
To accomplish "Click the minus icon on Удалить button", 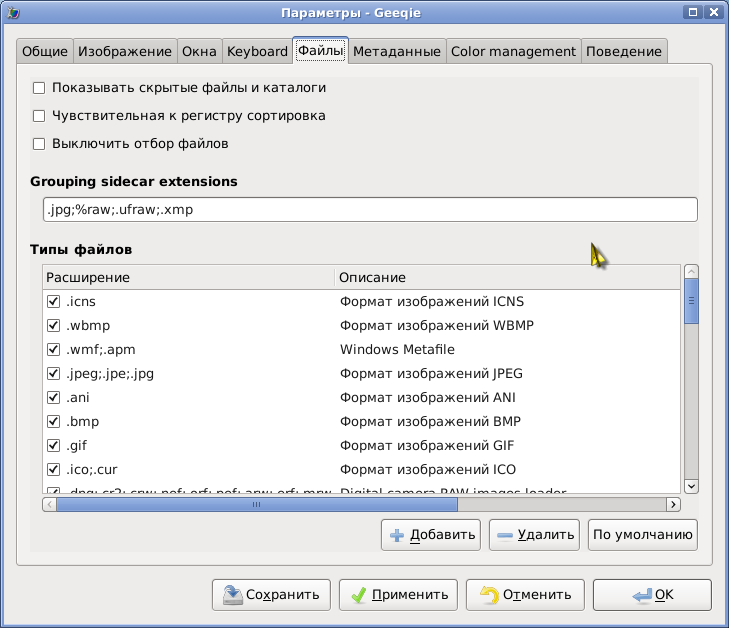I will pos(504,535).
